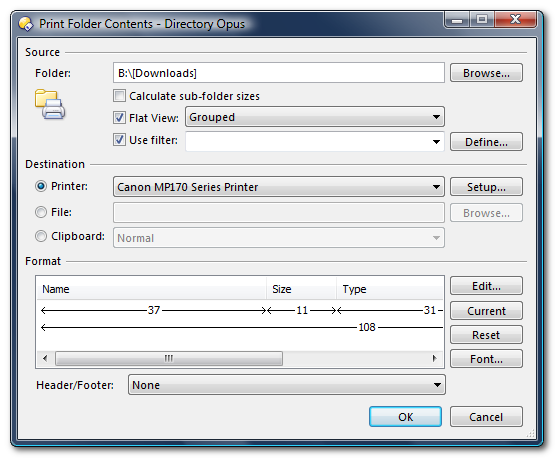
Task: Click the Define... filter button
Action: coord(486,142)
